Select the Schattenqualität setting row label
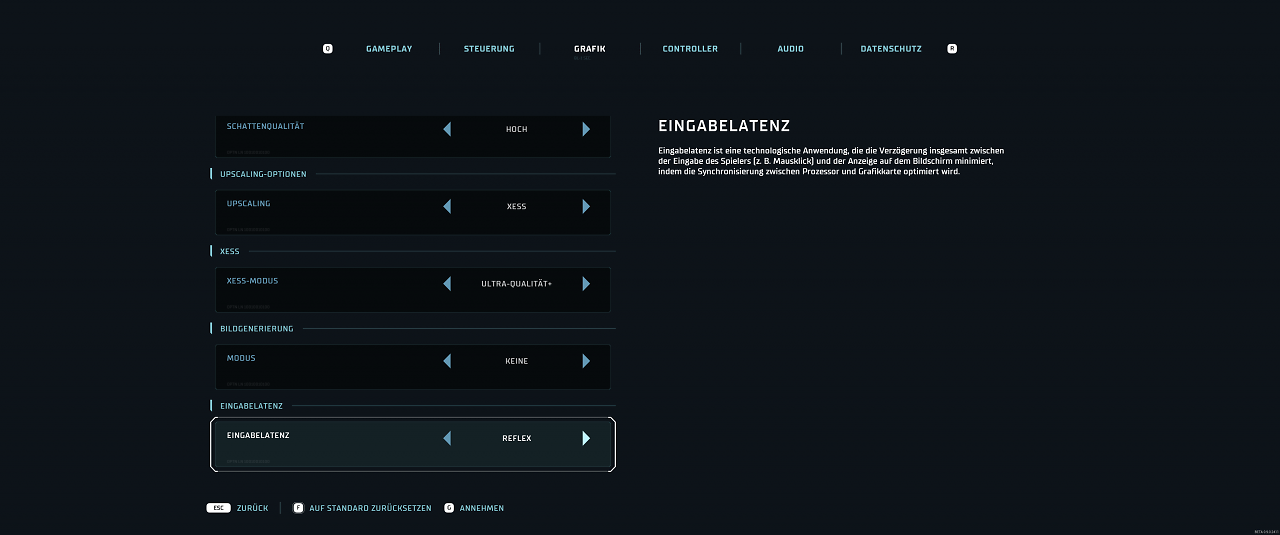This screenshot has width=1280, height=535. [x=265, y=126]
